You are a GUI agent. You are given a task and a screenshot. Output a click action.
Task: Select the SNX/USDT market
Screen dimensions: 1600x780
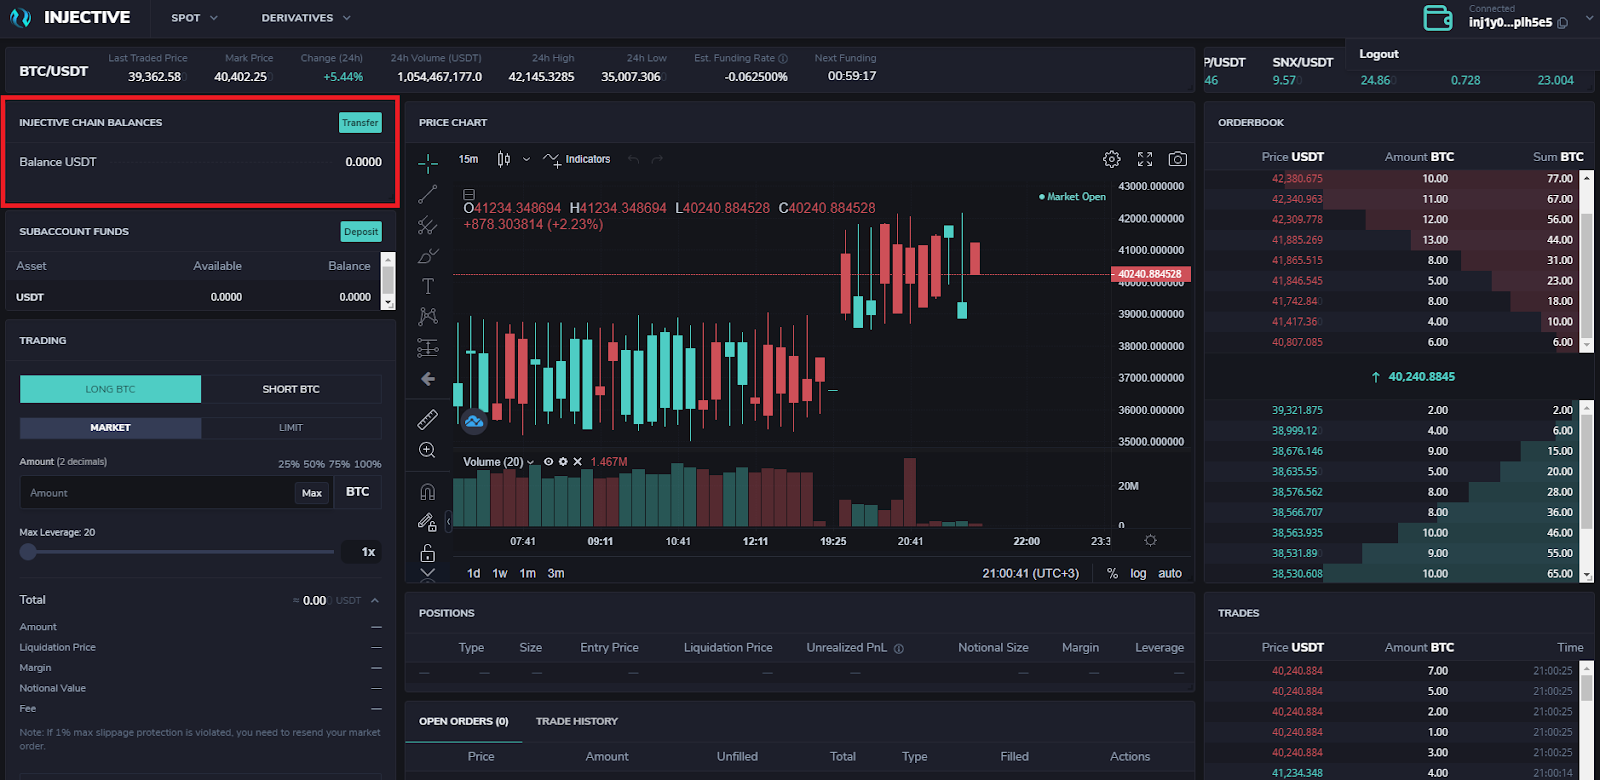pyautogui.click(x=1302, y=62)
